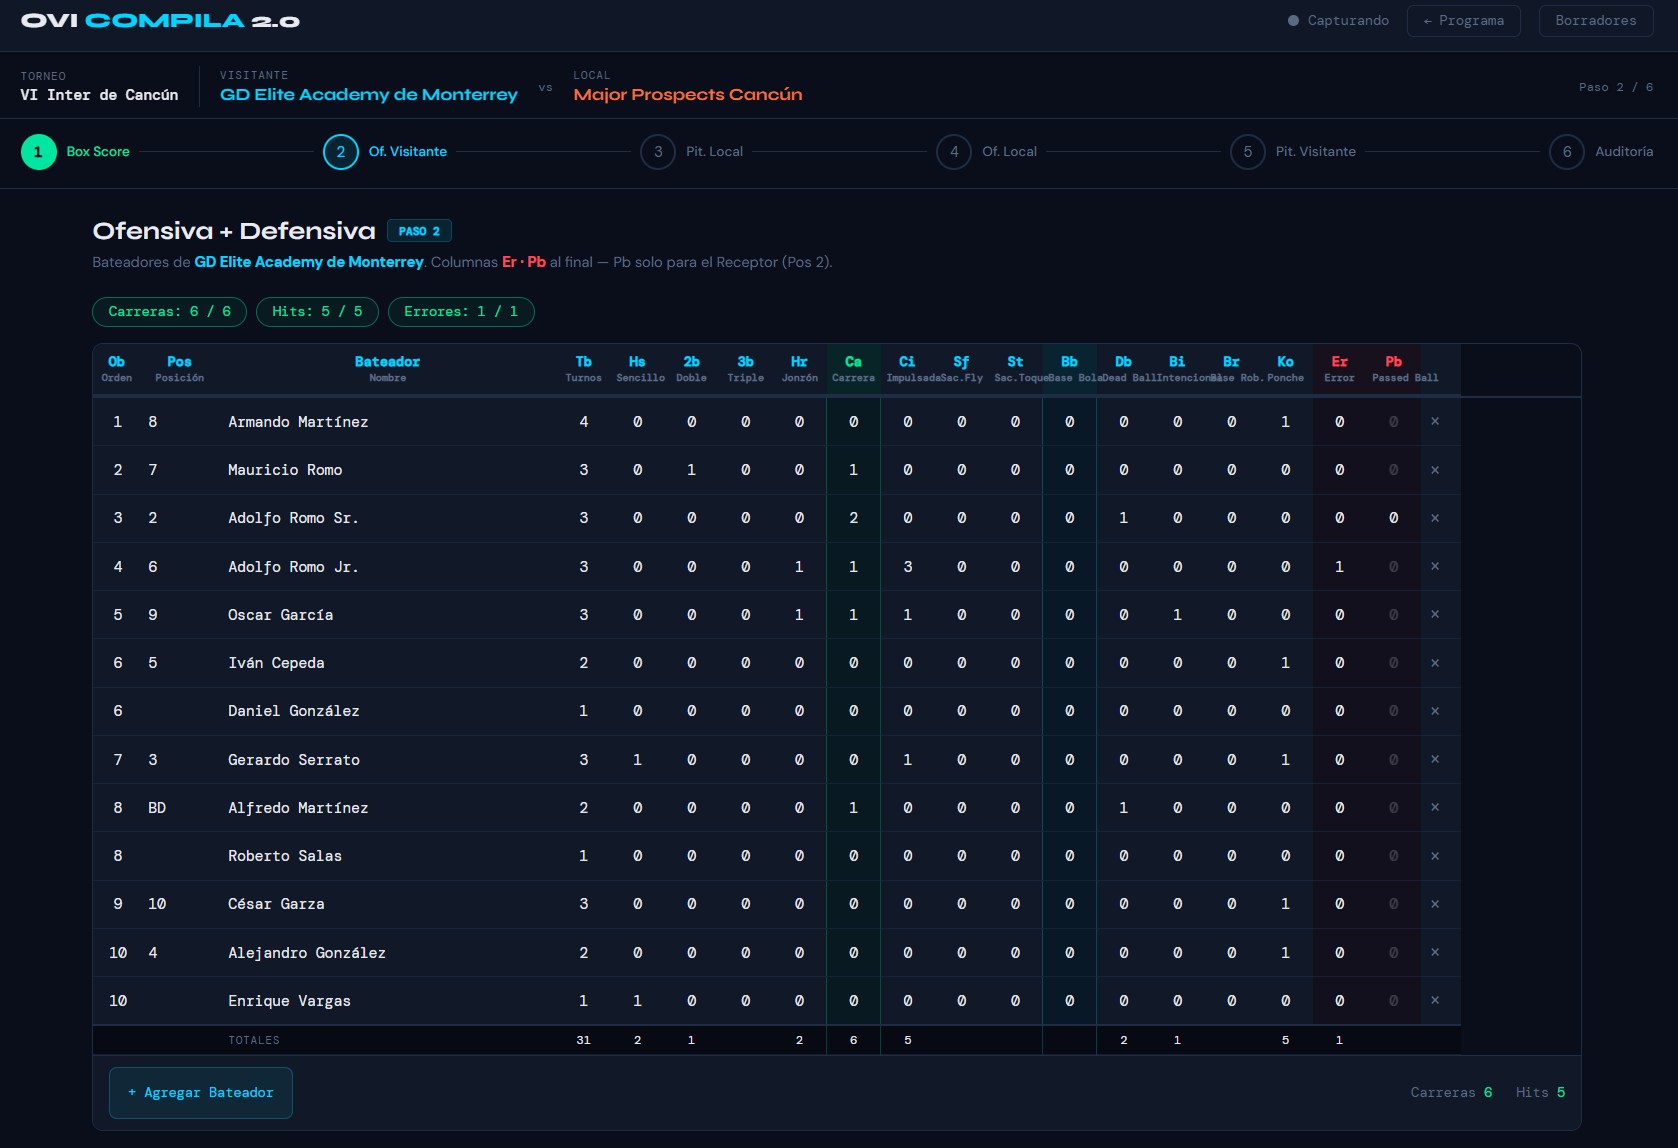This screenshot has height=1148, width=1678.
Task: Delete the Oscar García batter row
Action: pos(1435,615)
